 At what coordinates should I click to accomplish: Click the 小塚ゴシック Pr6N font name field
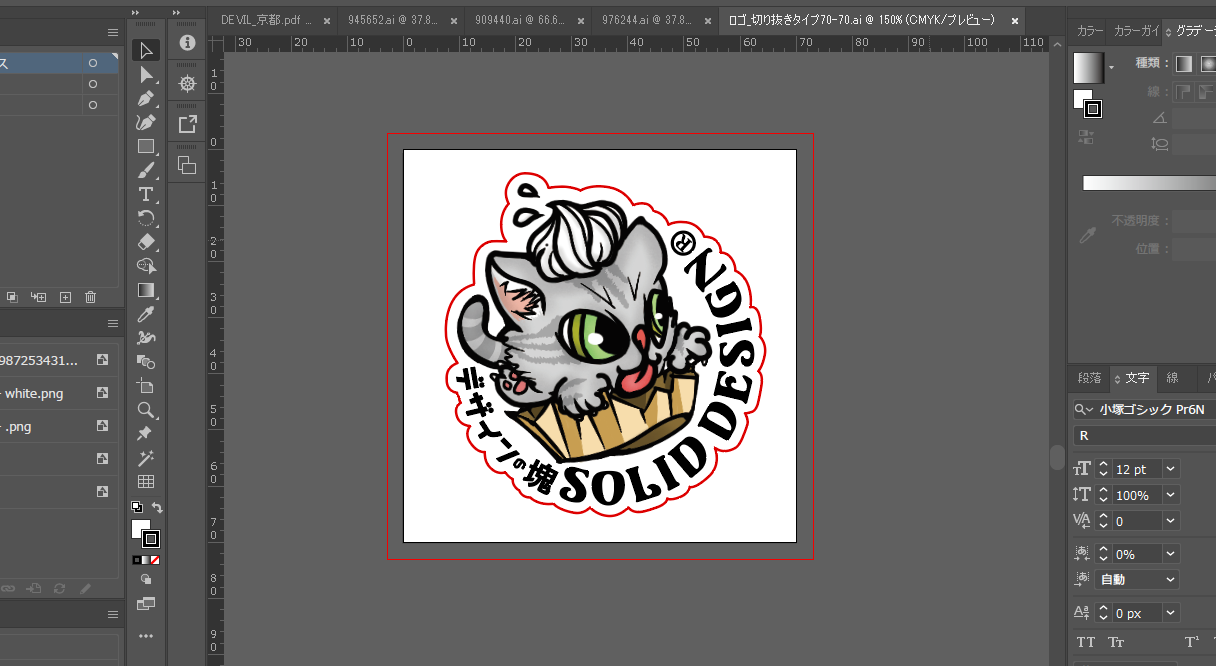coord(1150,409)
